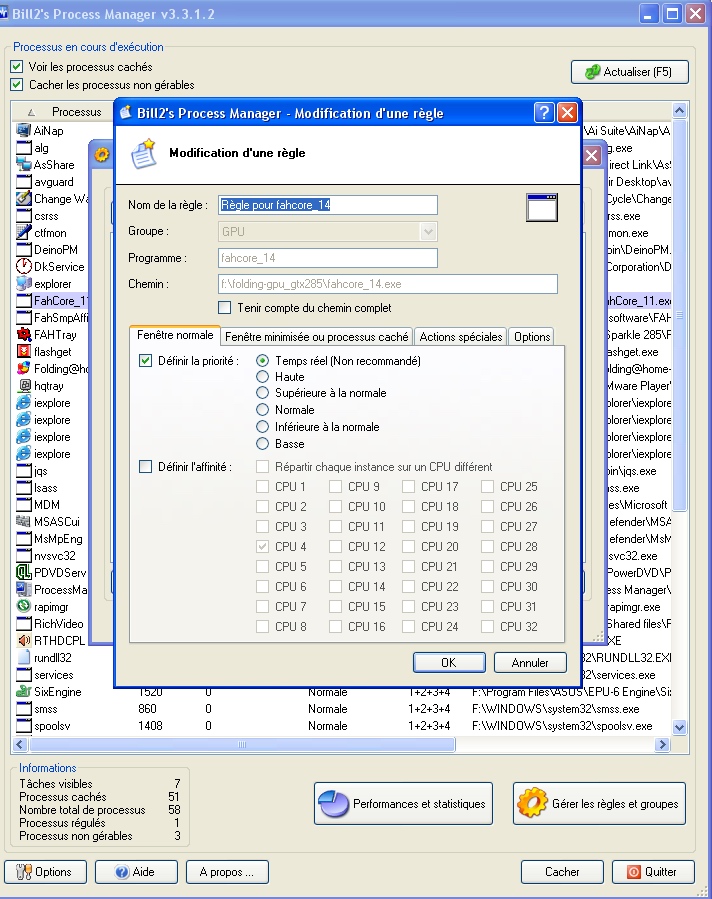Click the Processus column header sort arrow

click(31, 112)
